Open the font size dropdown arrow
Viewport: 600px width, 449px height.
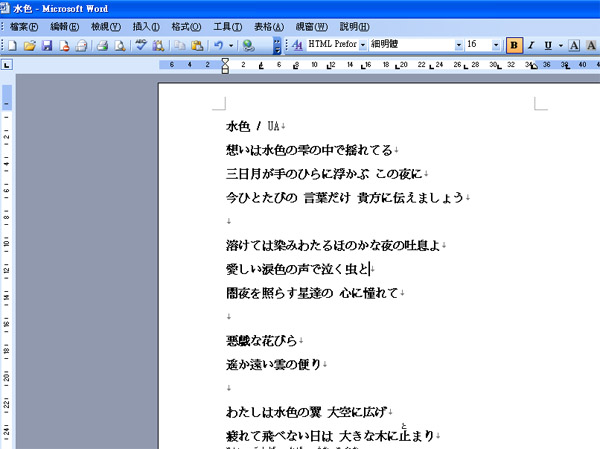(496, 45)
